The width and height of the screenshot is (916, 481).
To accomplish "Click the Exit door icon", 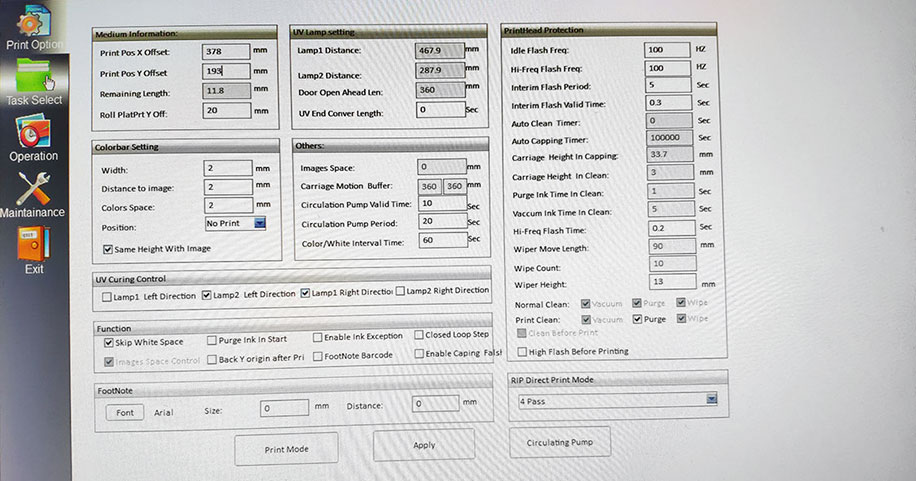I will pyautogui.click(x=33, y=244).
